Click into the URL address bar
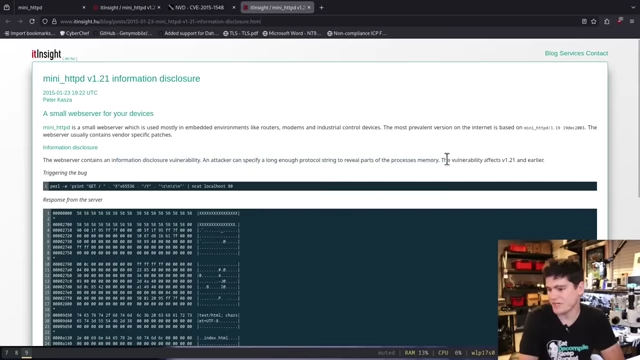640x360 pixels. [318, 21]
